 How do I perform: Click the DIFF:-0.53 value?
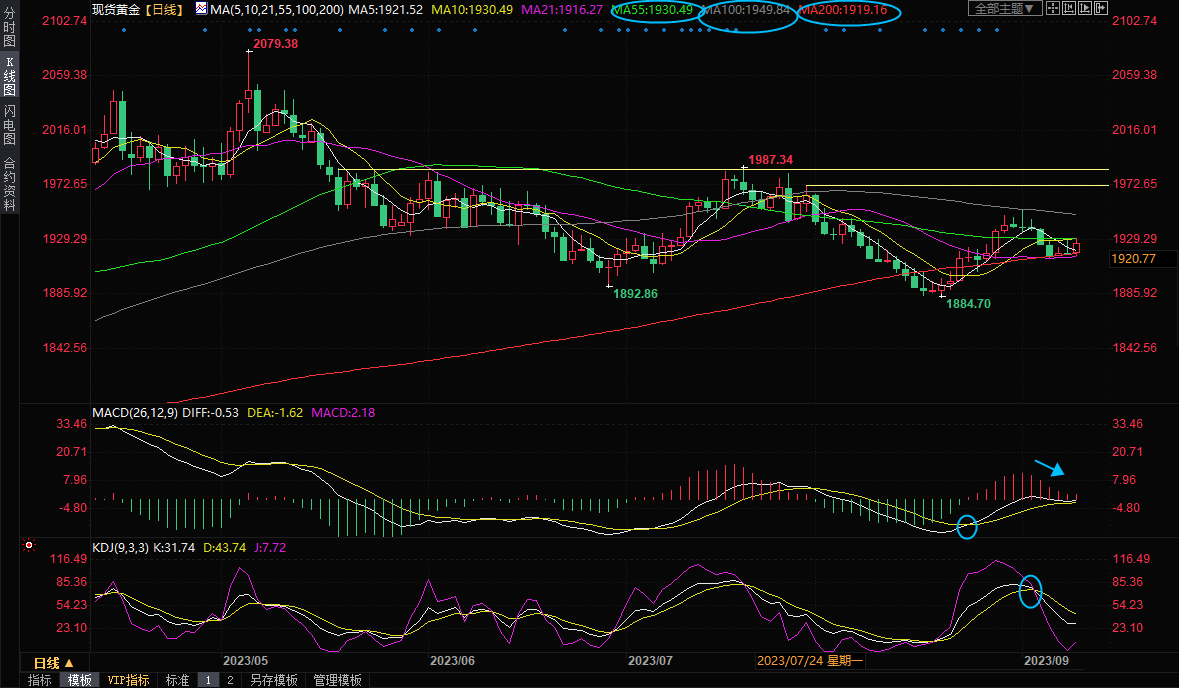click(210, 413)
